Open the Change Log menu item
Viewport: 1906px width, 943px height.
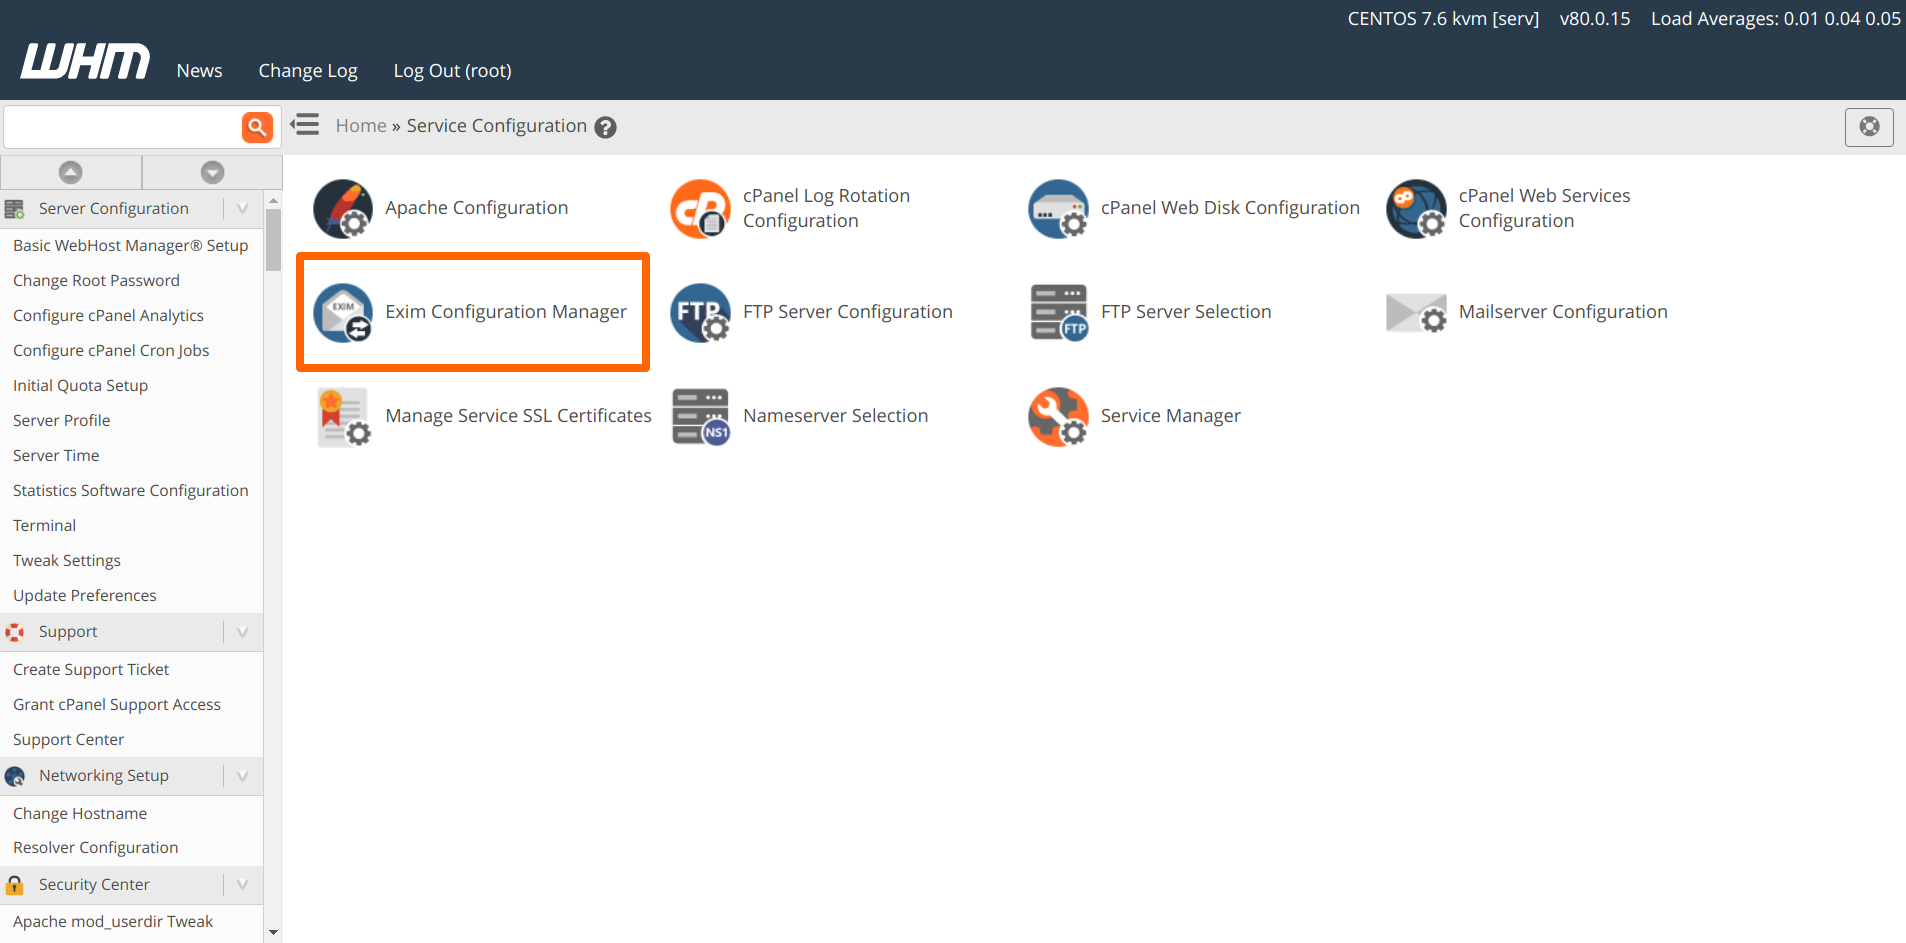[308, 71]
